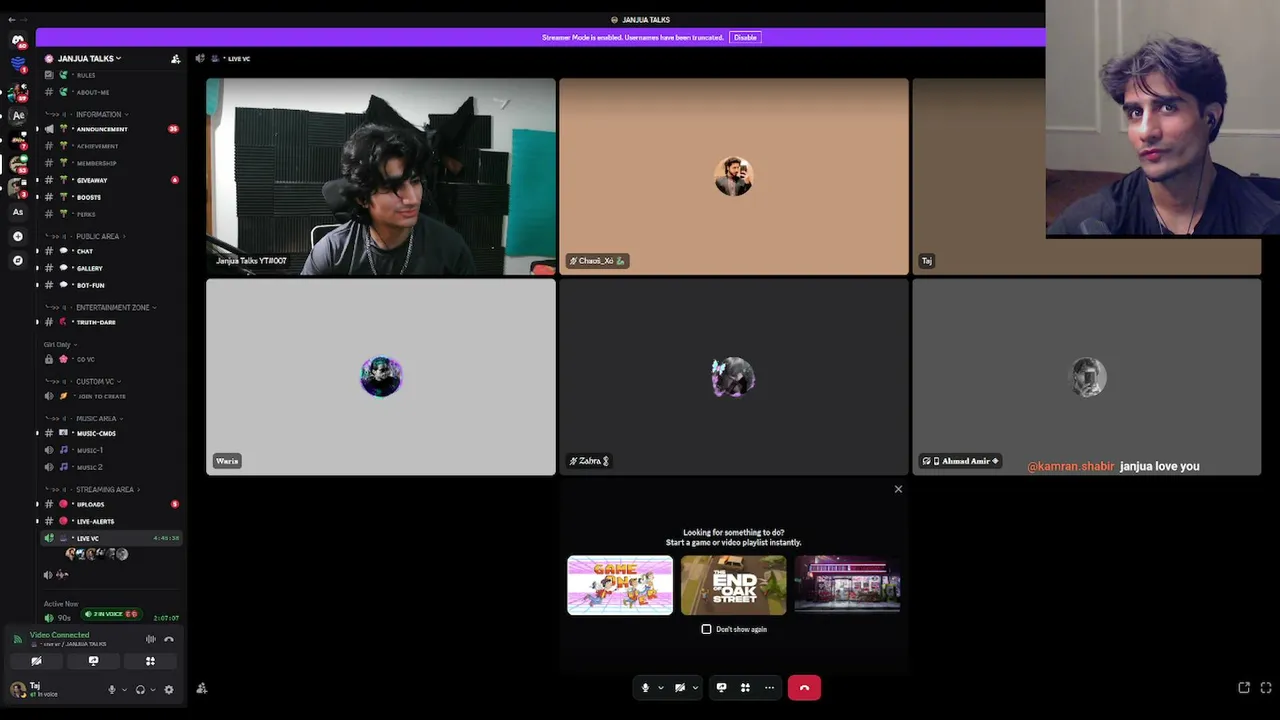Image resolution: width=1280 pixels, height=720 pixels.
Task: Open more options ellipsis in call controls
Action: tap(769, 688)
